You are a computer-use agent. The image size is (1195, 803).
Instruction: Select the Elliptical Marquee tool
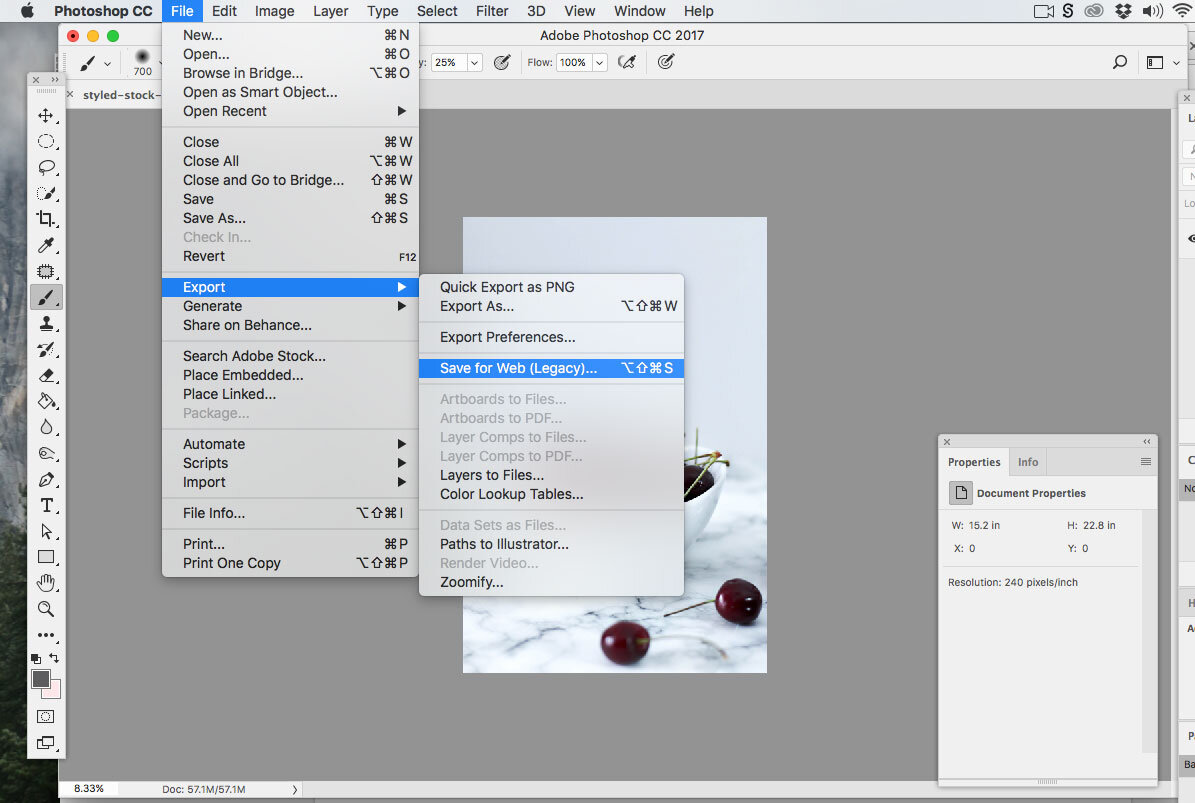(46, 142)
